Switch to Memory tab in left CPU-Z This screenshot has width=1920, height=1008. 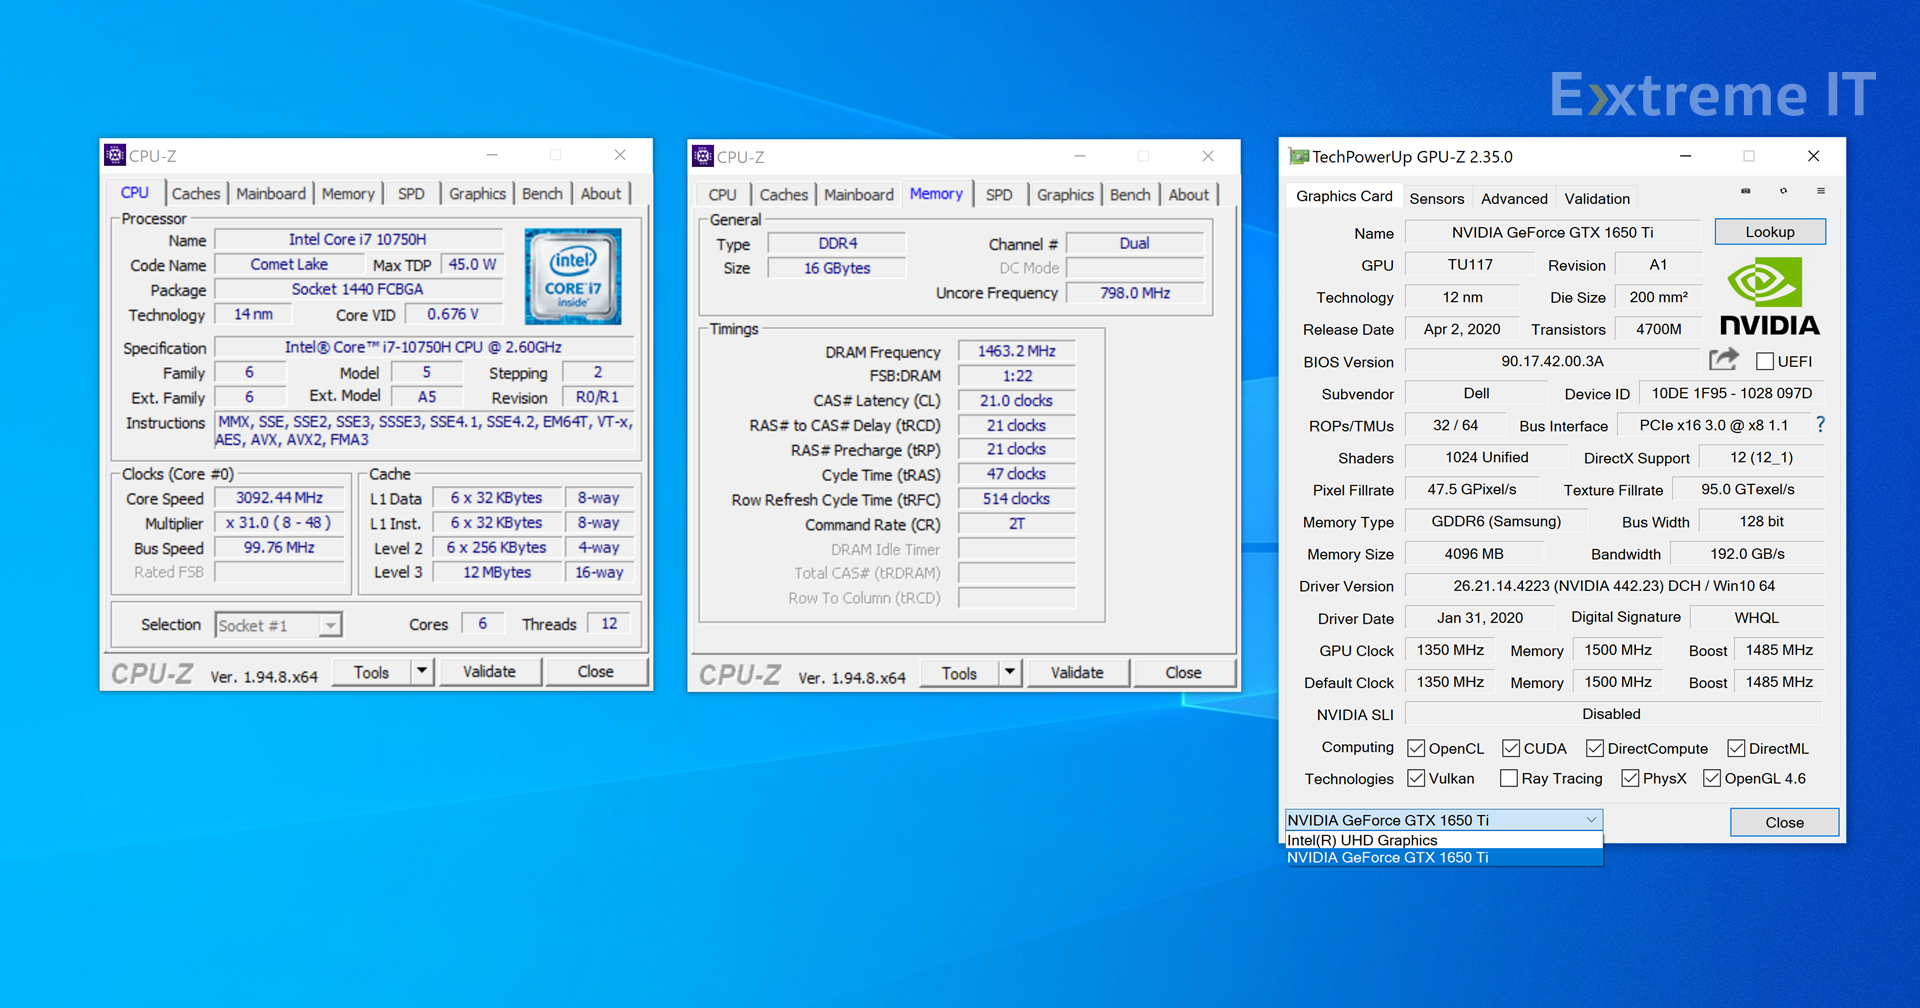tap(348, 193)
